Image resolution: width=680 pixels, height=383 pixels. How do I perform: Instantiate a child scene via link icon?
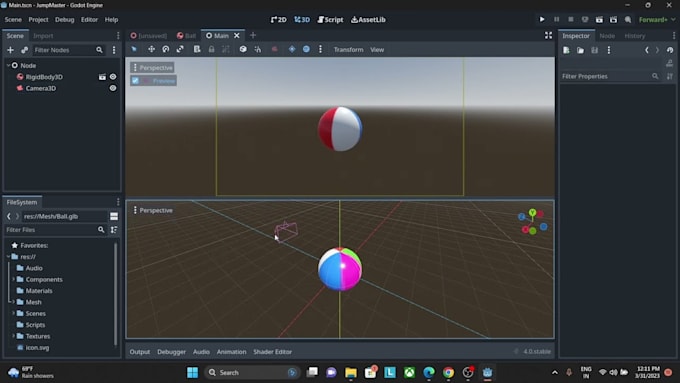(x=25, y=50)
